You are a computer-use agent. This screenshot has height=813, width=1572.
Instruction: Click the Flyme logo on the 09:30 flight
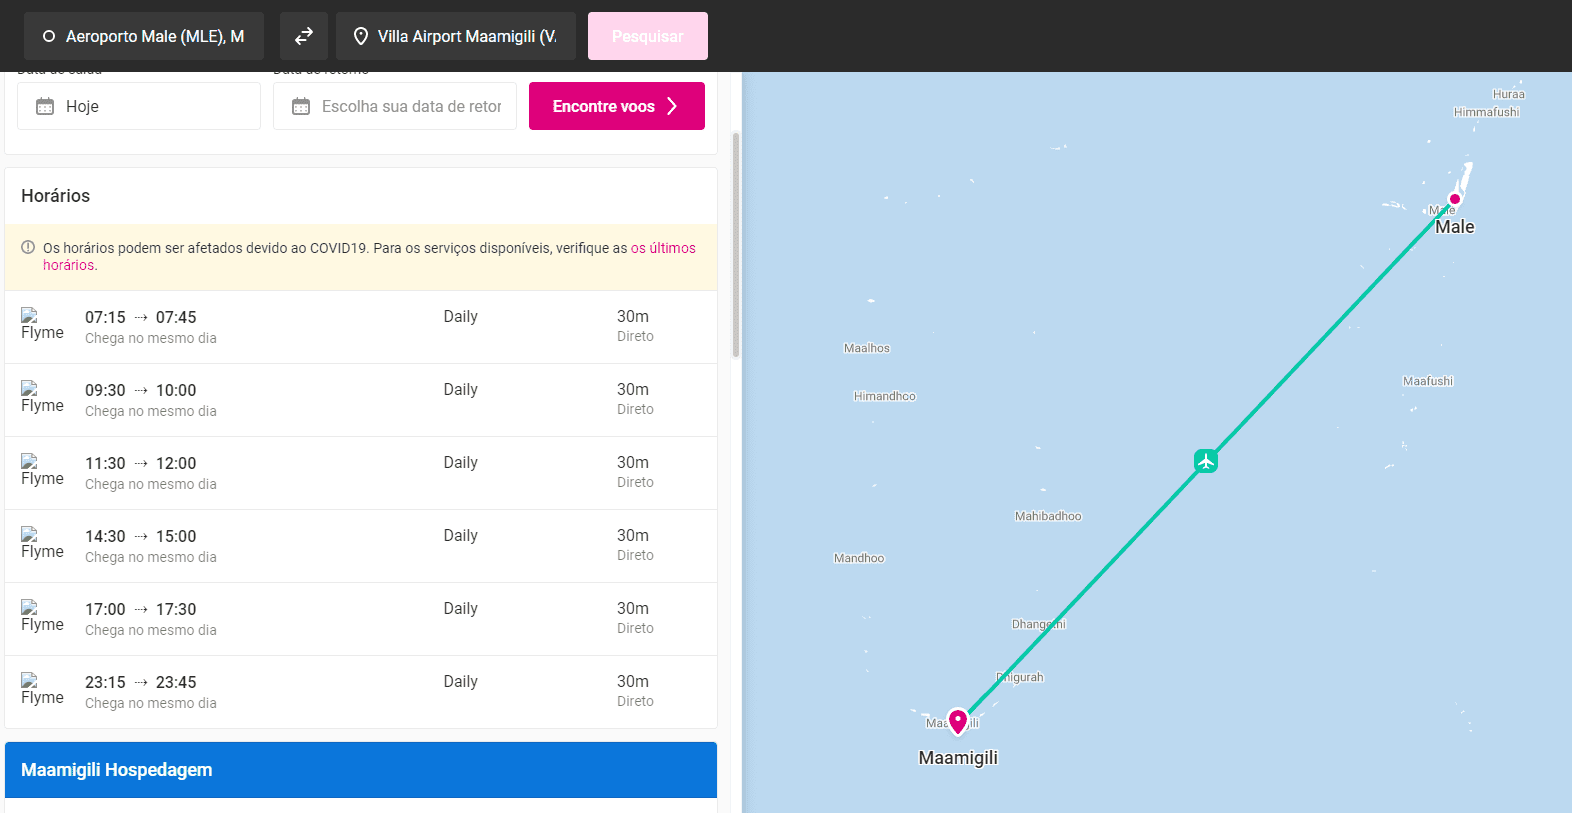[x=42, y=397]
